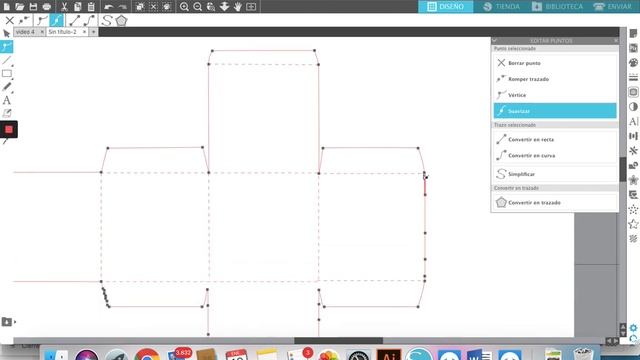The width and height of the screenshot is (640, 360).
Task: Activate the pan hand tool
Action: [238, 7]
